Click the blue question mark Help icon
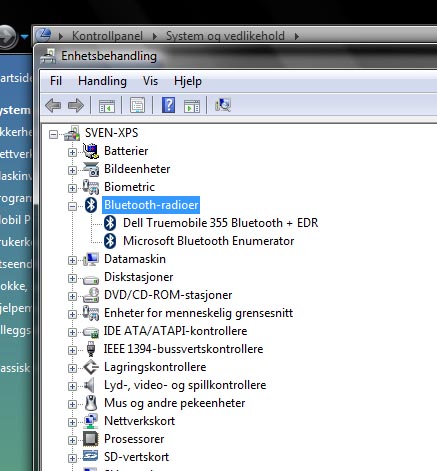This screenshot has height=471, width=437. 168,105
